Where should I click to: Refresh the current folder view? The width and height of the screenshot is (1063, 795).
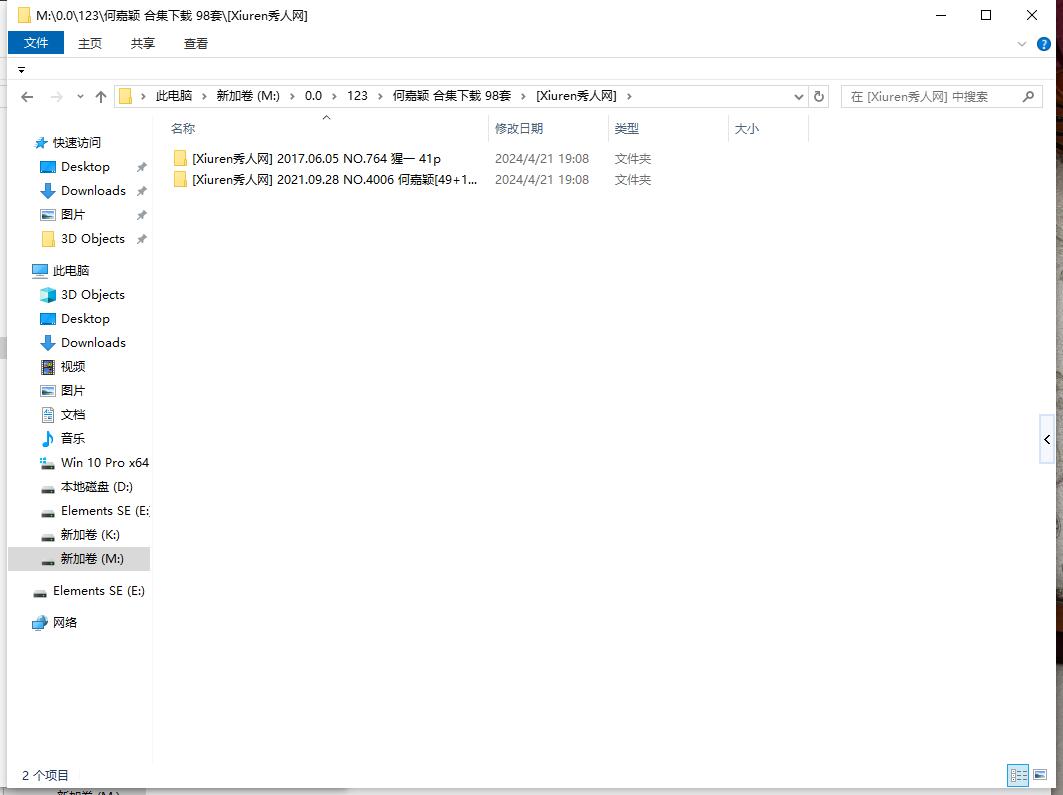(819, 97)
